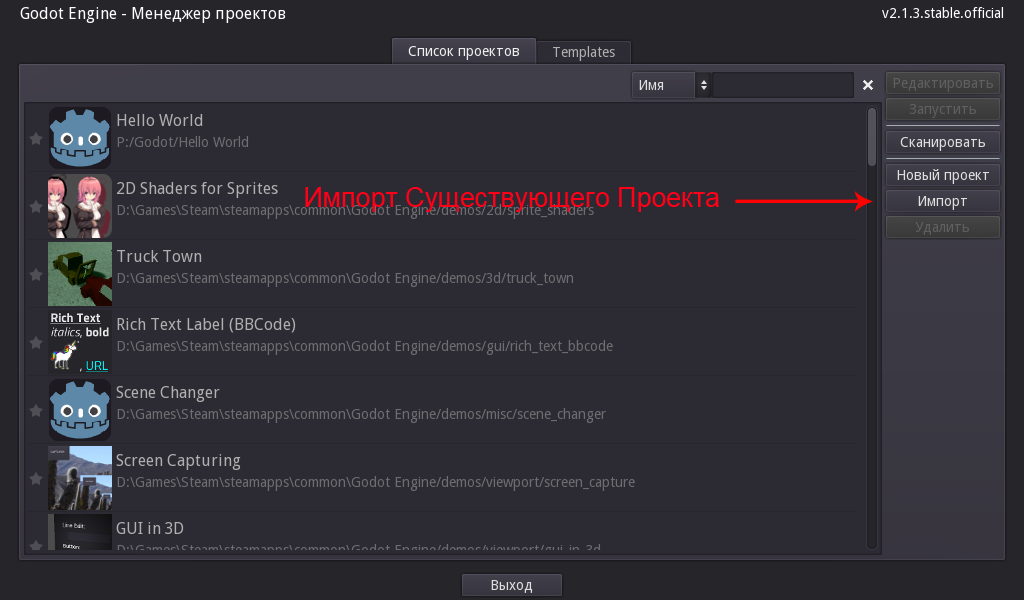1024x600 pixels.
Task: Click the demos/viewport/screen_capture path text
Action: point(376,482)
